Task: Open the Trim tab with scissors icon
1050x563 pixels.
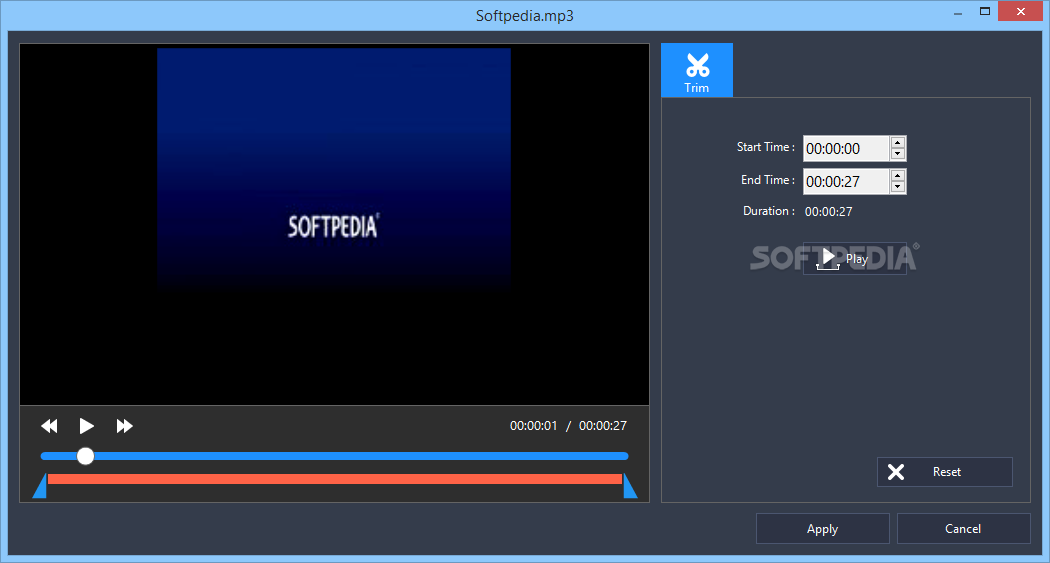Action: pyautogui.click(x=697, y=70)
